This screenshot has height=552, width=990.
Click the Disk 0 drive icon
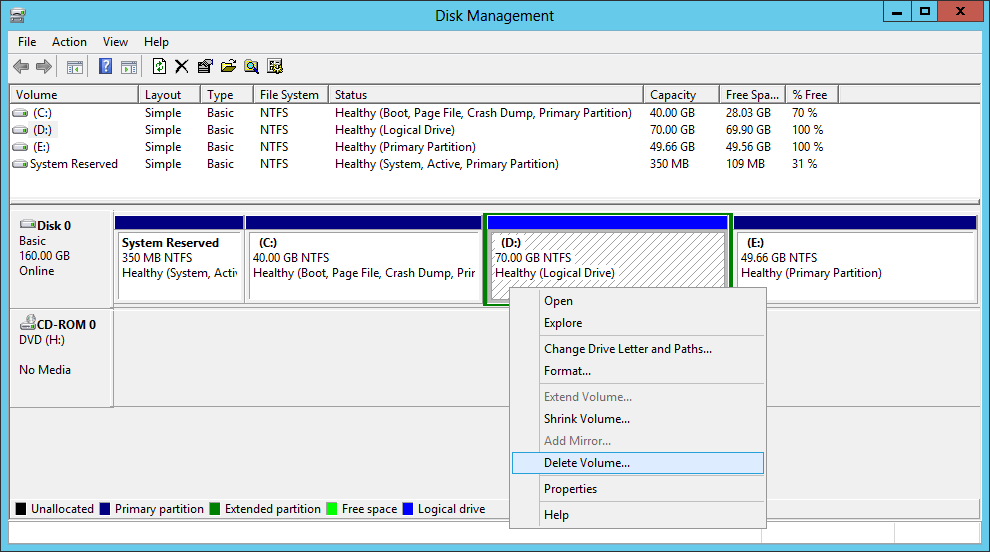(x=28, y=224)
